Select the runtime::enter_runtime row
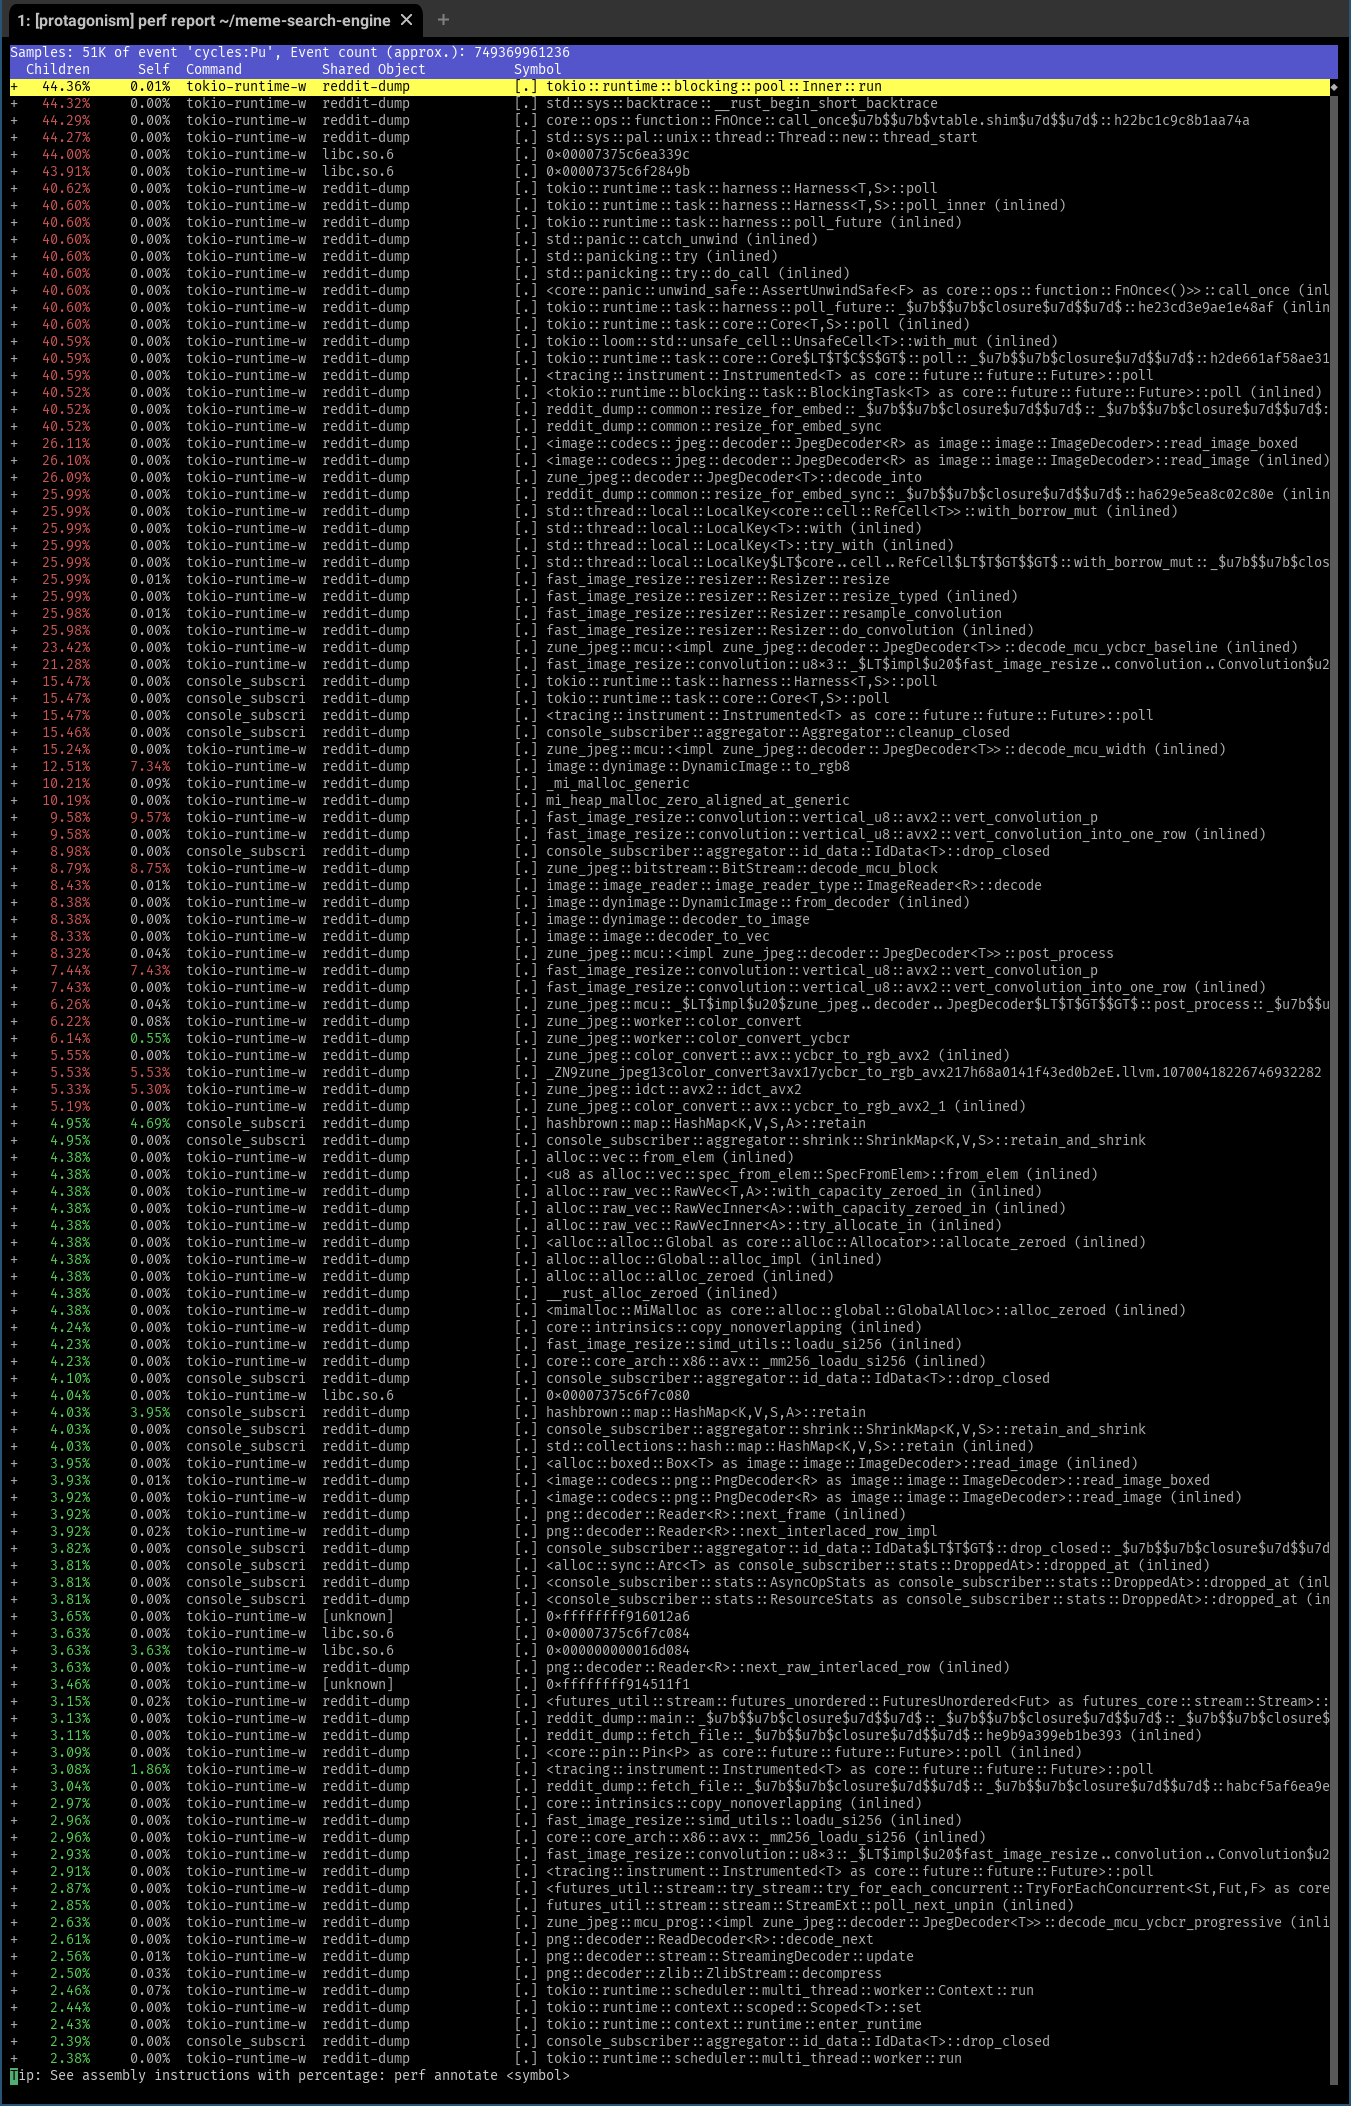The image size is (1351, 2106). pos(670,2024)
